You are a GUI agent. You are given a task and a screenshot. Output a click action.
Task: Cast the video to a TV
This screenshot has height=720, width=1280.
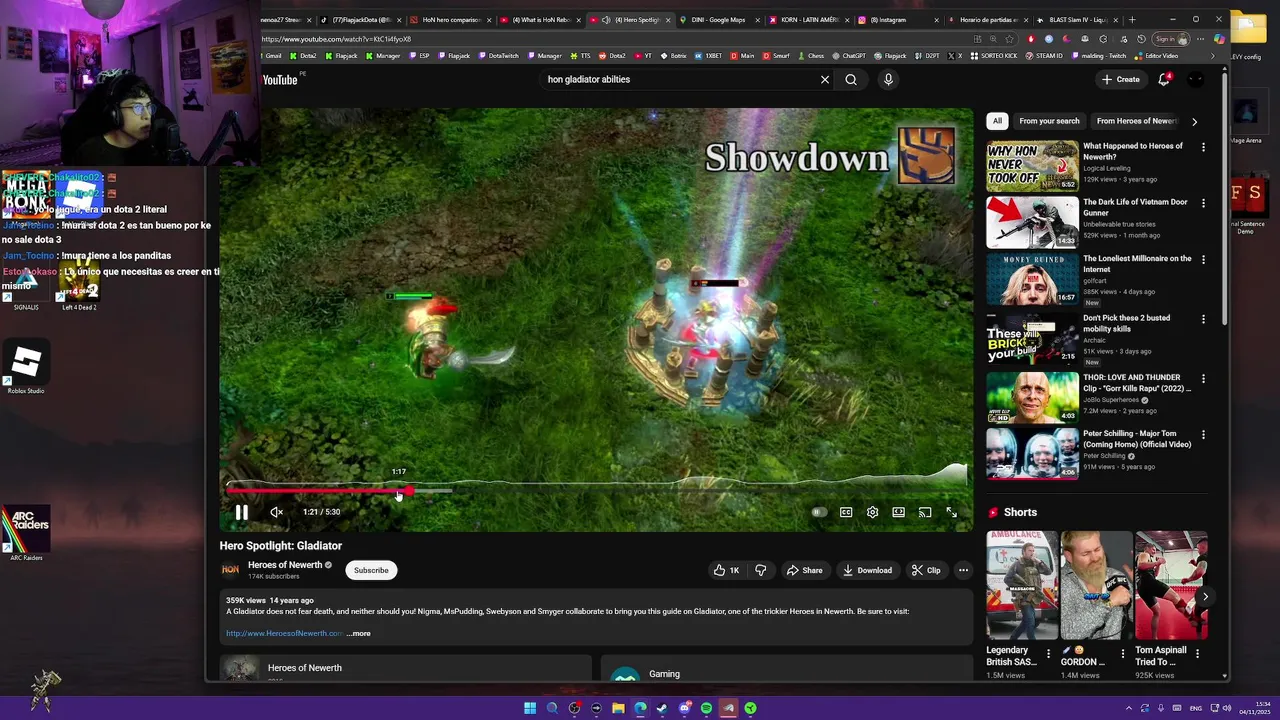click(925, 512)
